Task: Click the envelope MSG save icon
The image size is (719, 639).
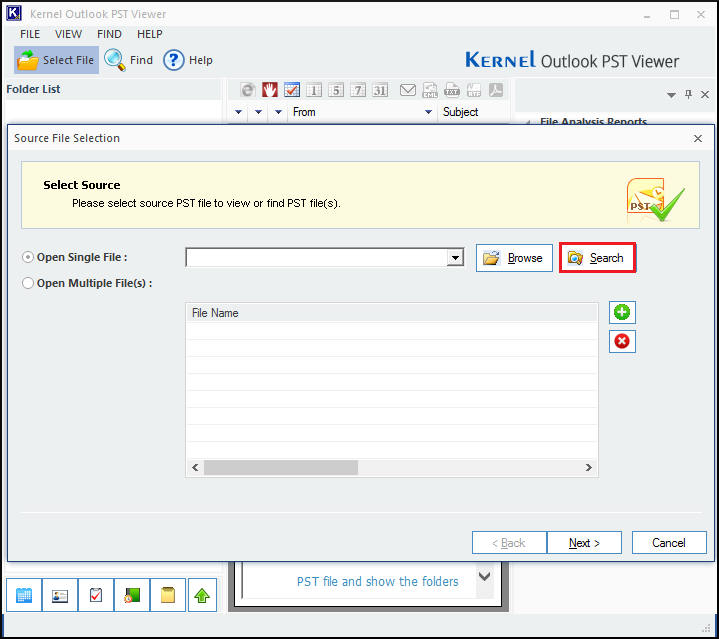Action: [408, 90]
